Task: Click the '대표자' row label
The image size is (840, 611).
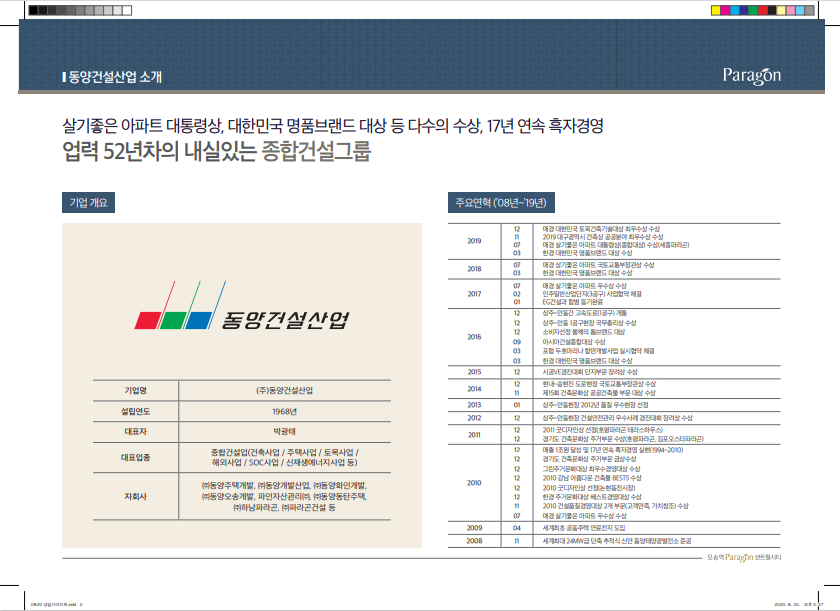Action: point(136,432)
